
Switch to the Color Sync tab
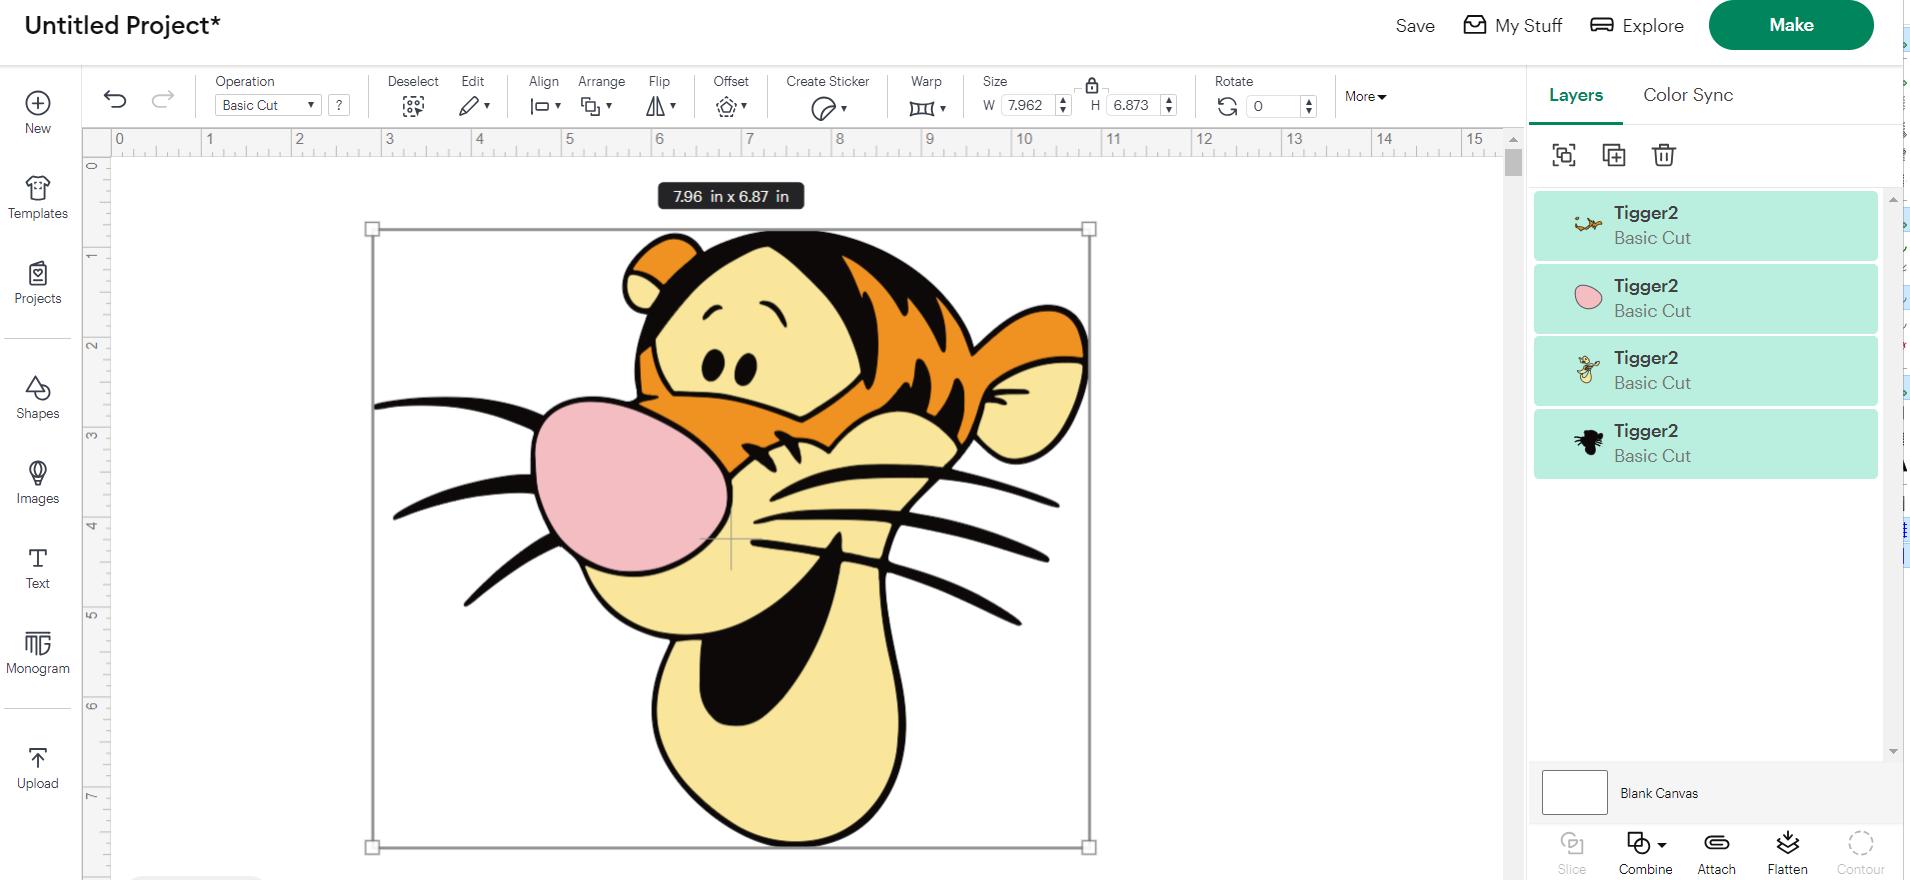pyautogui.click(x=1688, y=95)
